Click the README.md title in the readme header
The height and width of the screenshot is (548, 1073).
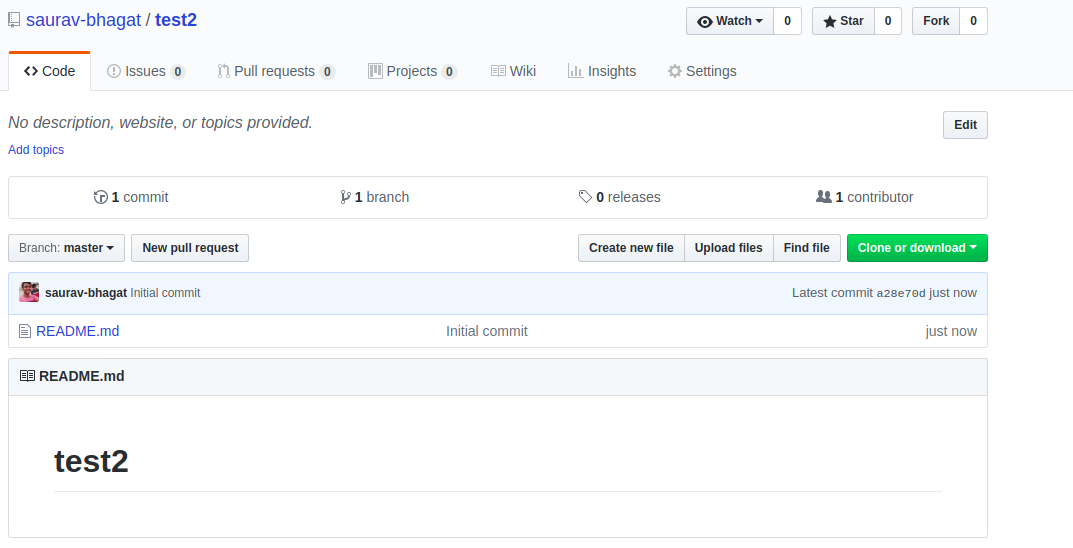tap(81, 376)
